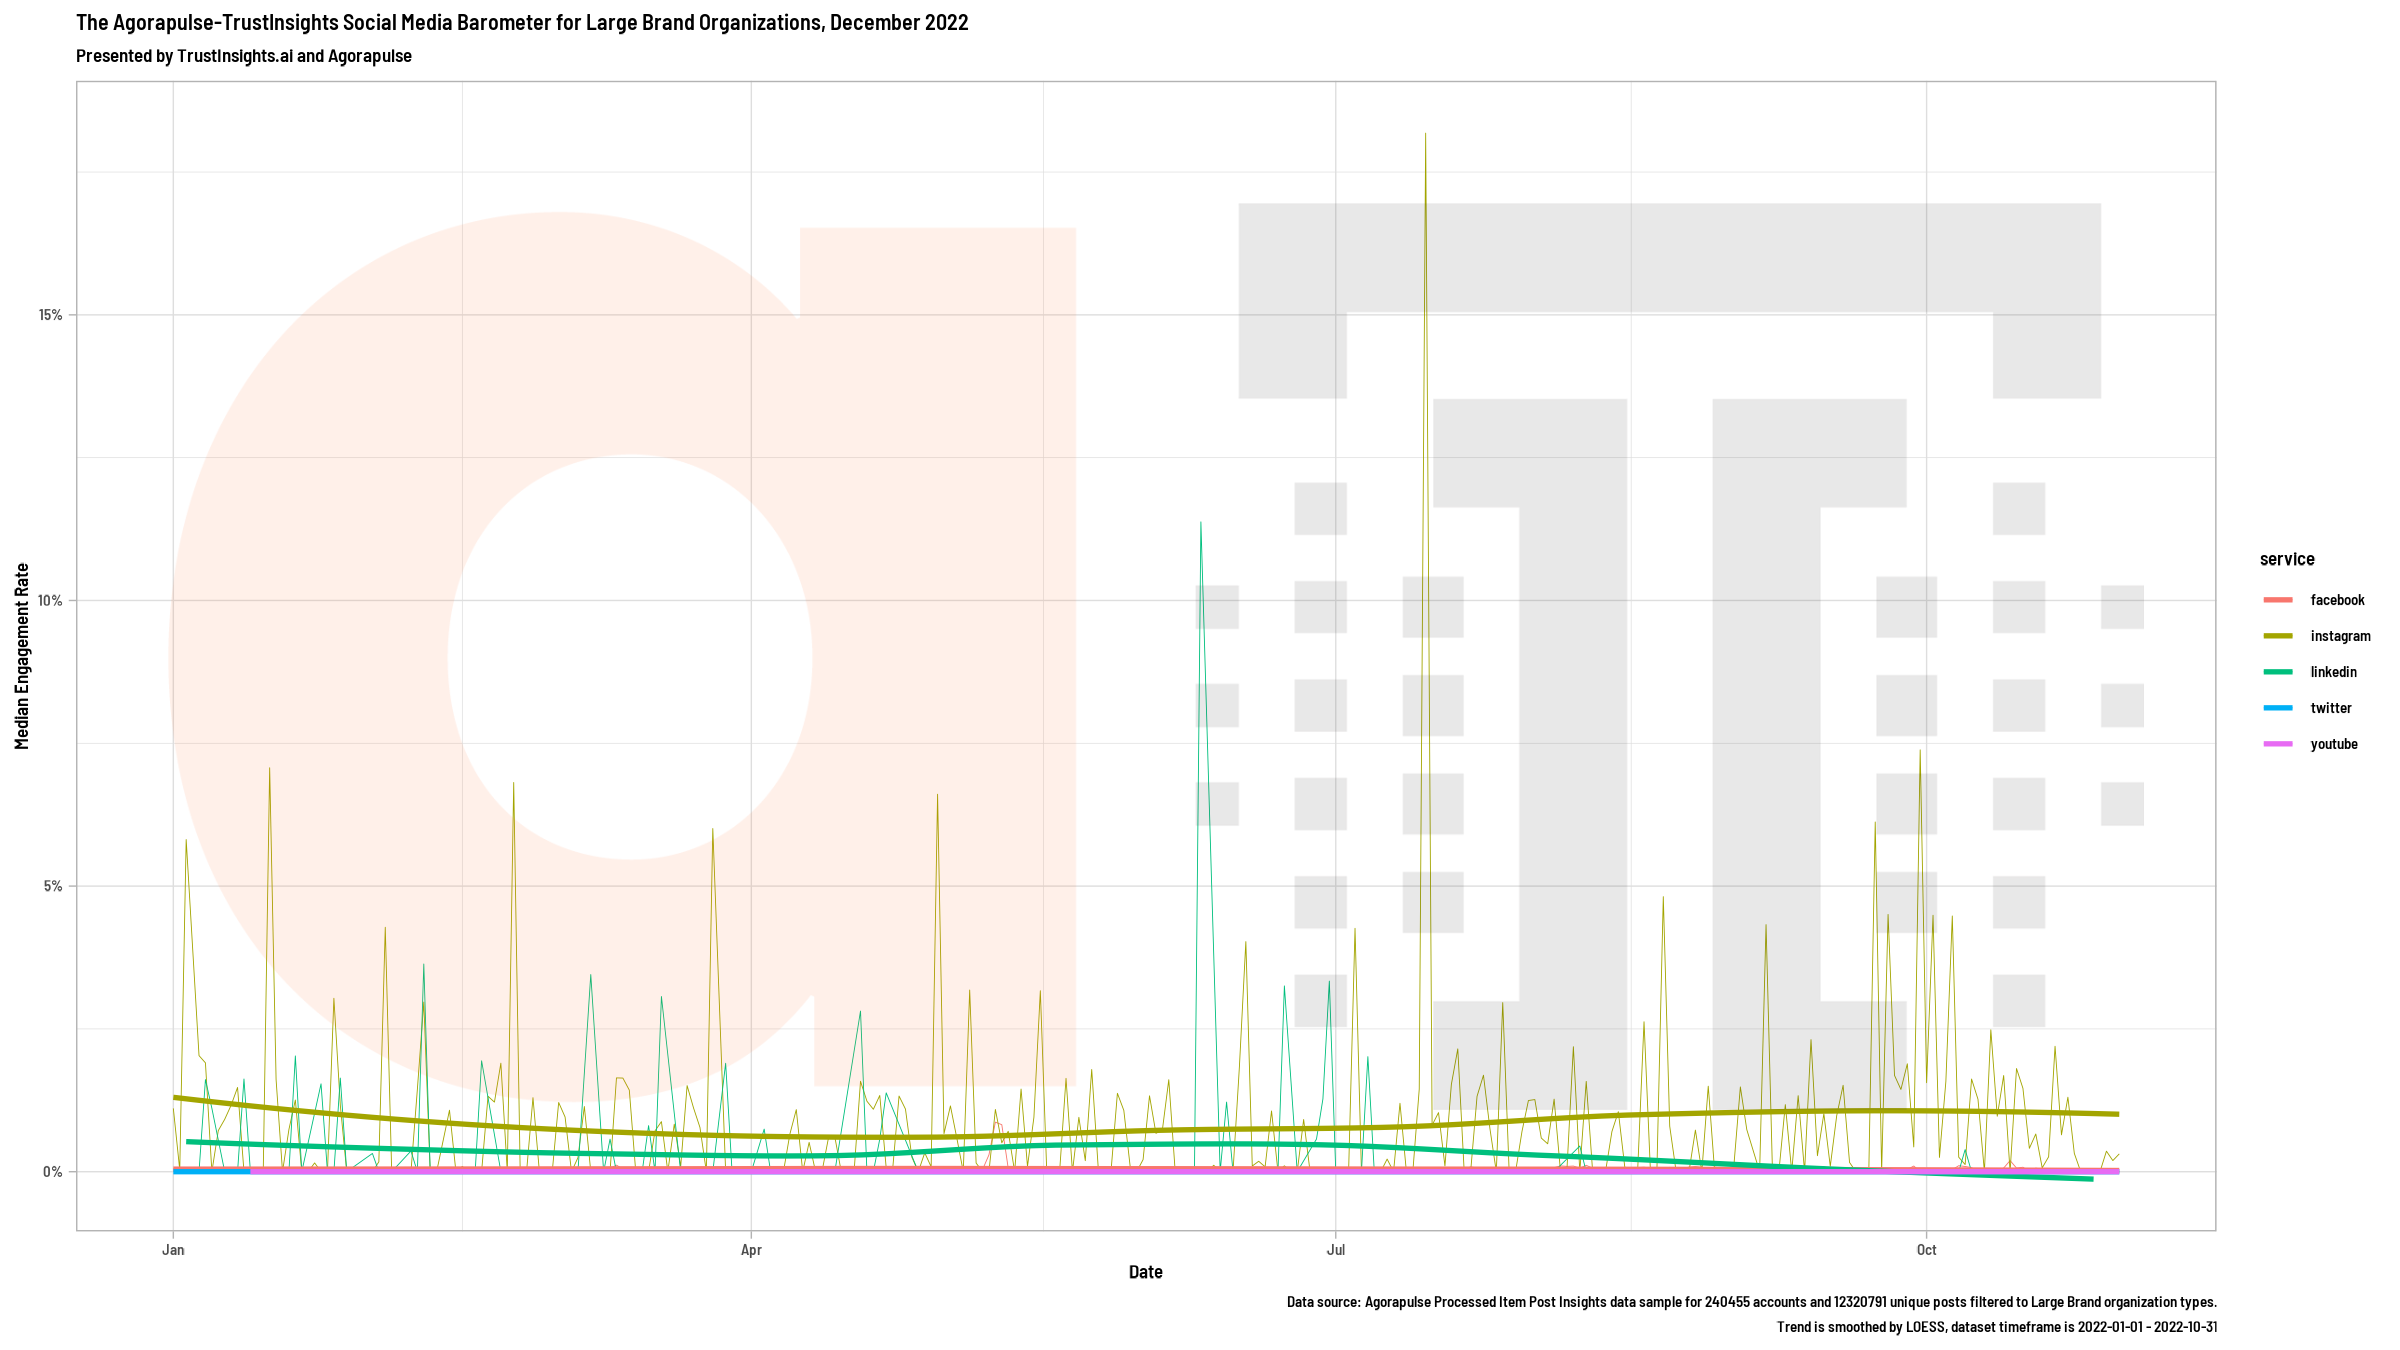The height and width of the screenshot is (1350, 2400).
Task: Click the 'Oct' x-axis tick label
Action: 1926,1250
